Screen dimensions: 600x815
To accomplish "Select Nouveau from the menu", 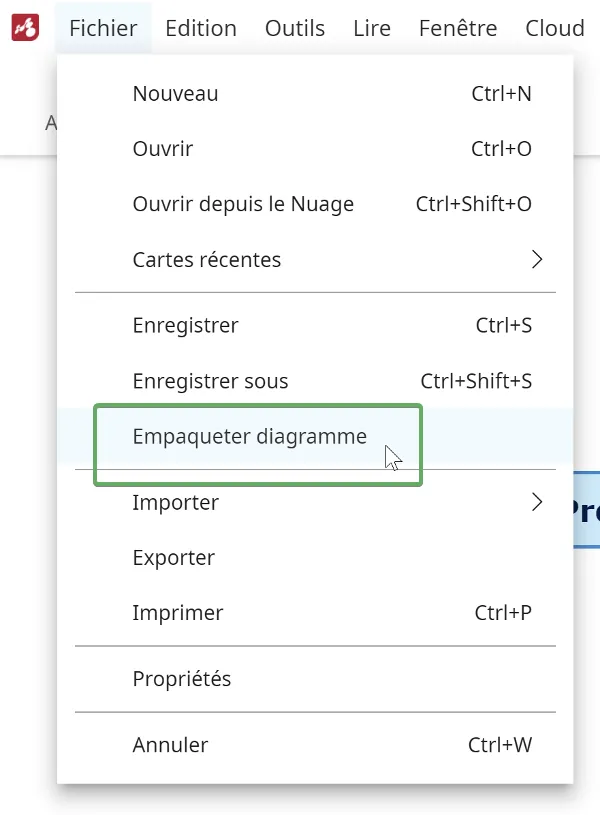I will [175, 94].
